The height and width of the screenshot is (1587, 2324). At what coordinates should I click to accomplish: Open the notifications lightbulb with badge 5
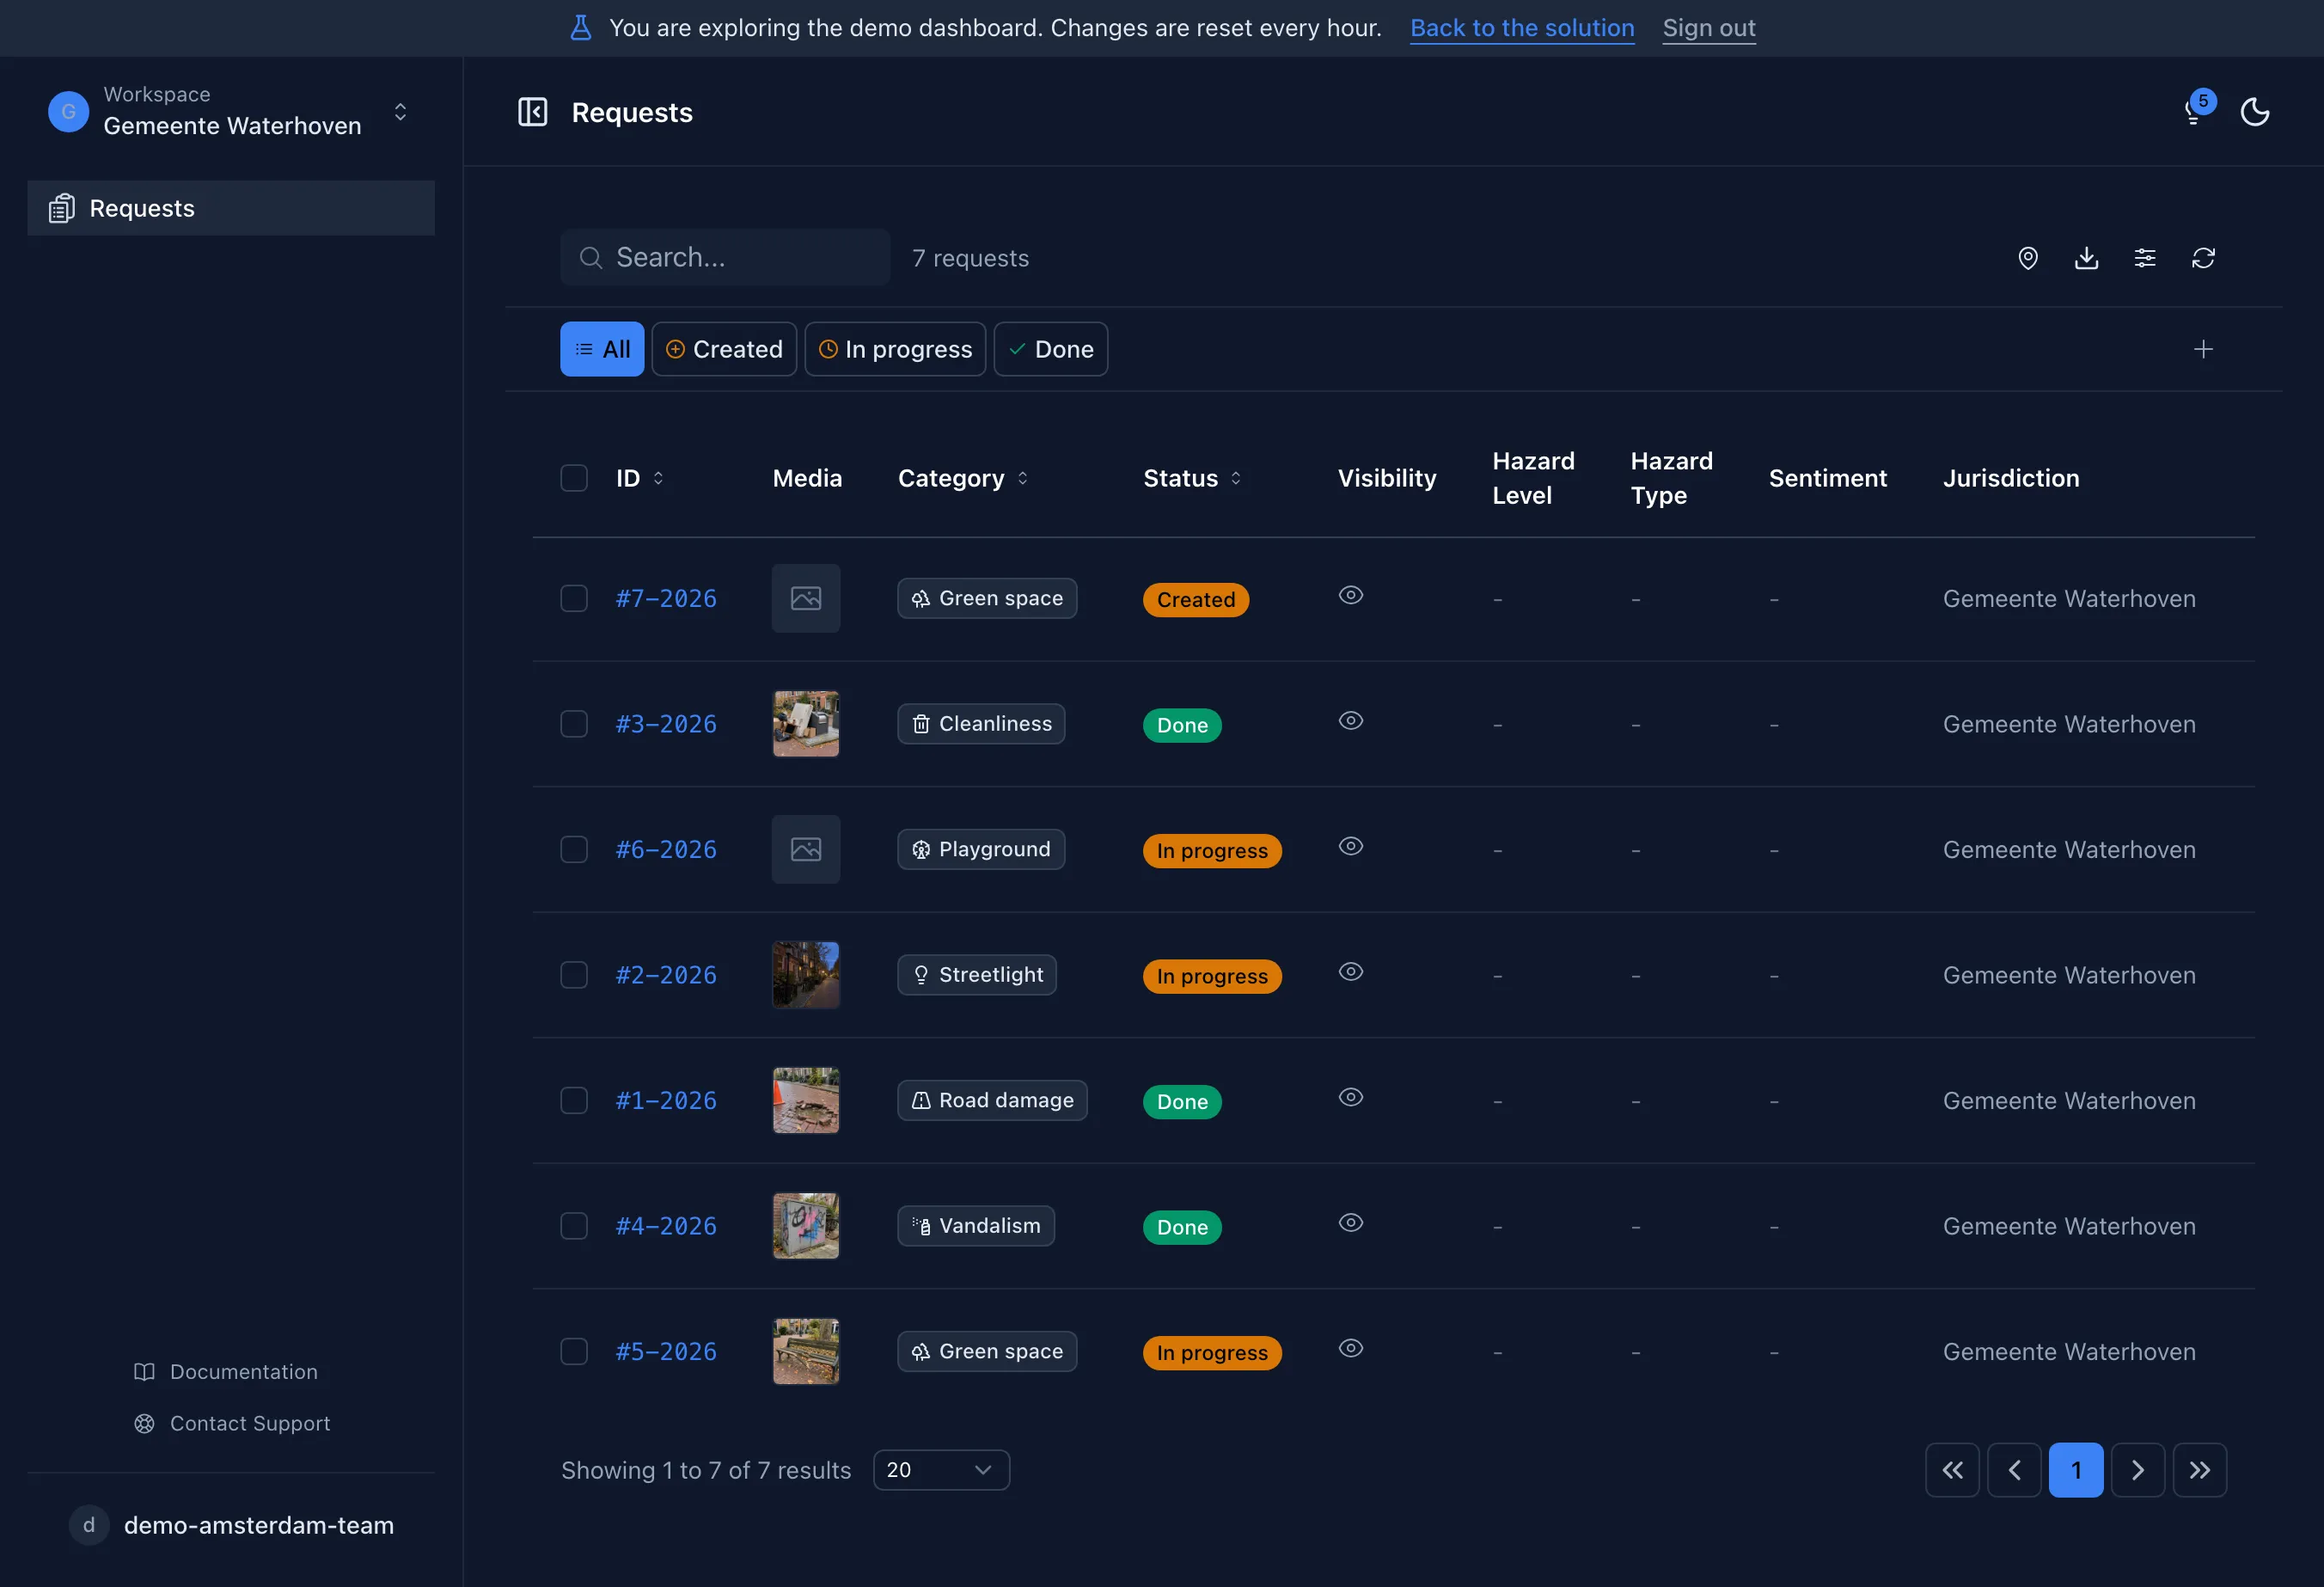[2196, 110]
